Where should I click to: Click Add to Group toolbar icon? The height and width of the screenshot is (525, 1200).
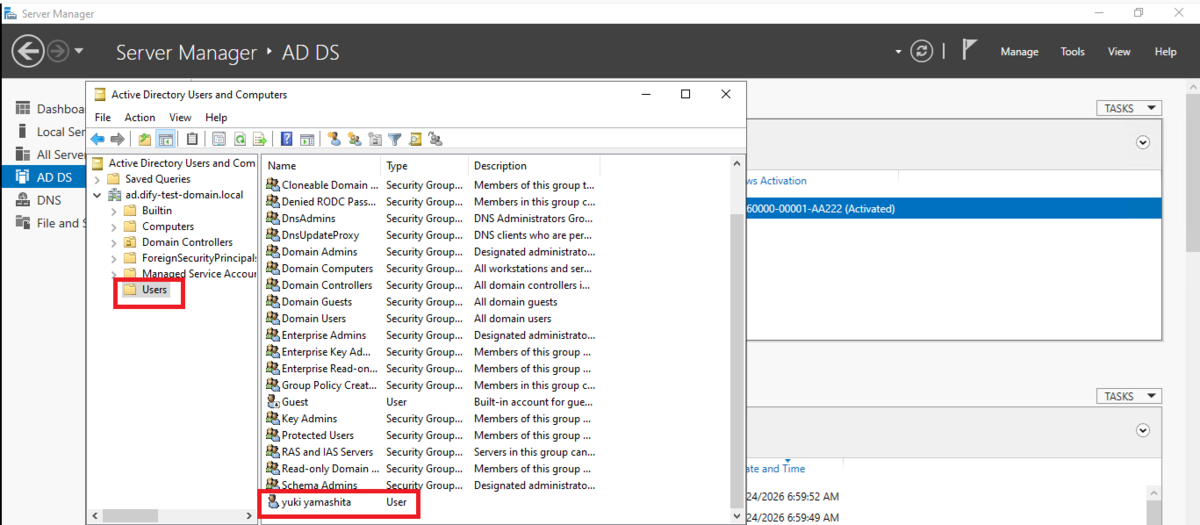click(434, 139)
